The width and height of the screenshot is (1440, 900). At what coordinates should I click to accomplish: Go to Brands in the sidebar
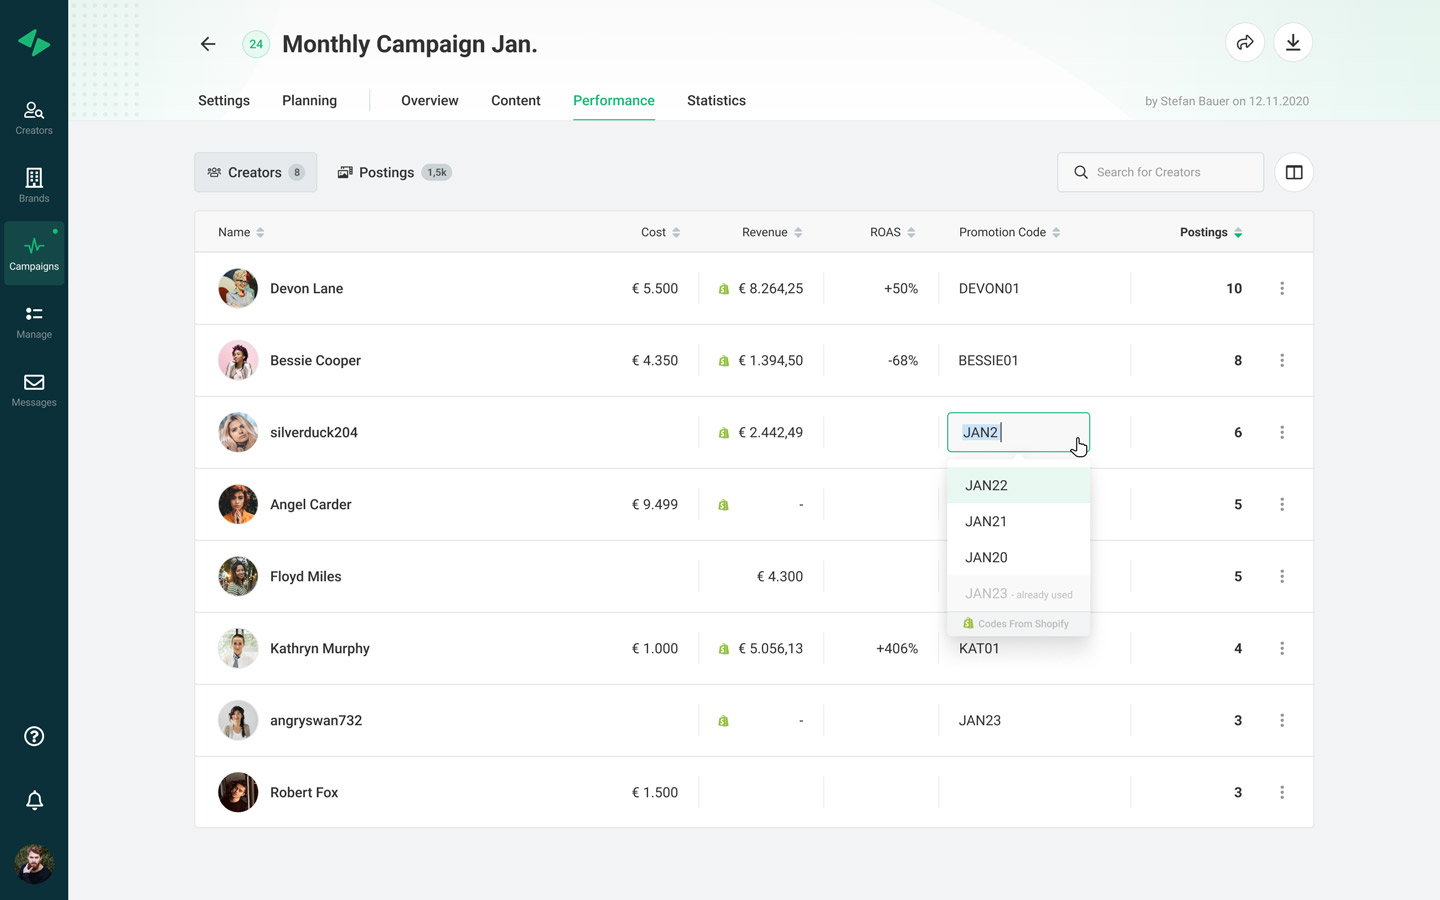[x=34, y=185]
